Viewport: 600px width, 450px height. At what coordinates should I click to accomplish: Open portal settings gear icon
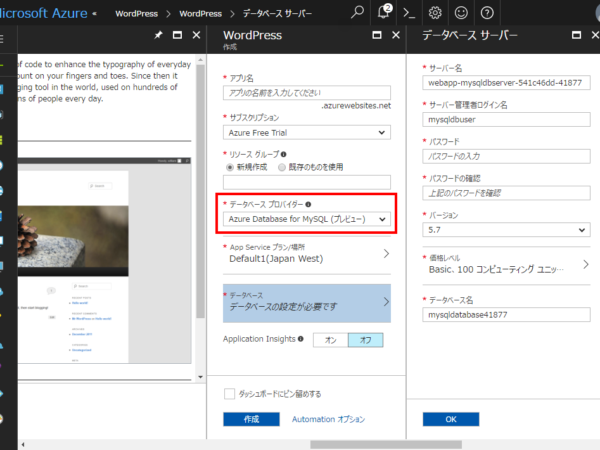435,13
